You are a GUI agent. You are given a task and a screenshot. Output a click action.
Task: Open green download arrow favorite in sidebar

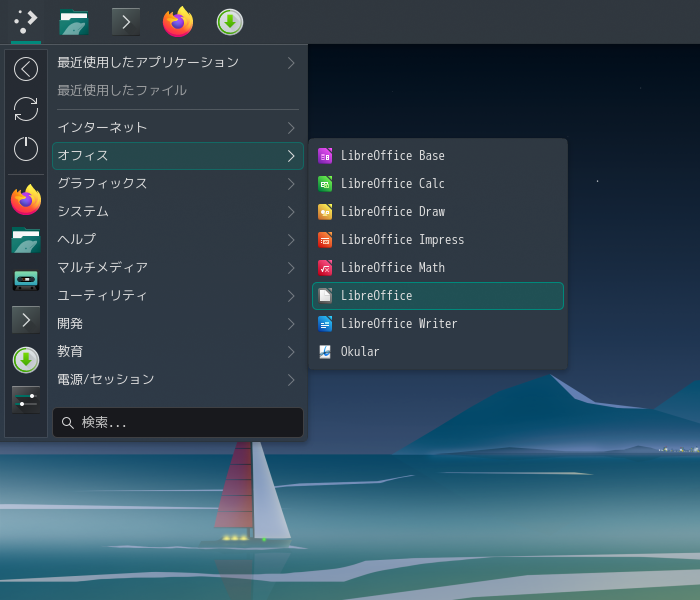[26, 360]
